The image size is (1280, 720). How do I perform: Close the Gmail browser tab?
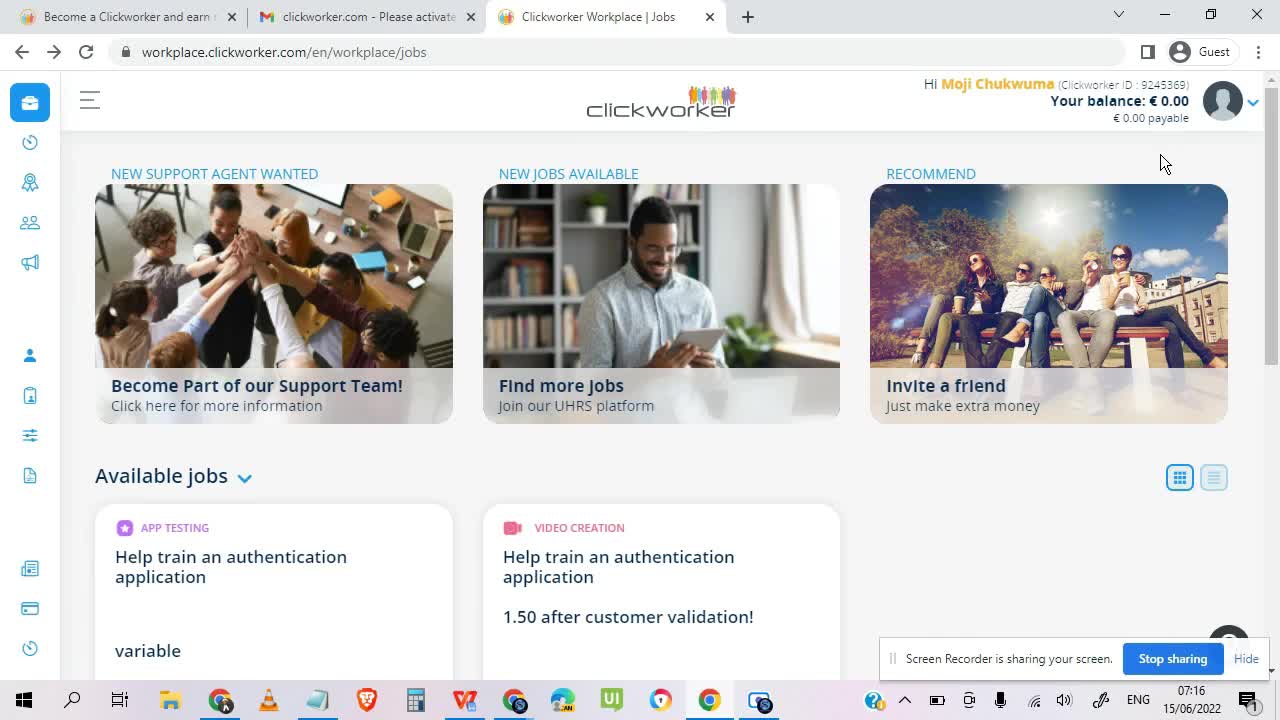pos(471,17)
